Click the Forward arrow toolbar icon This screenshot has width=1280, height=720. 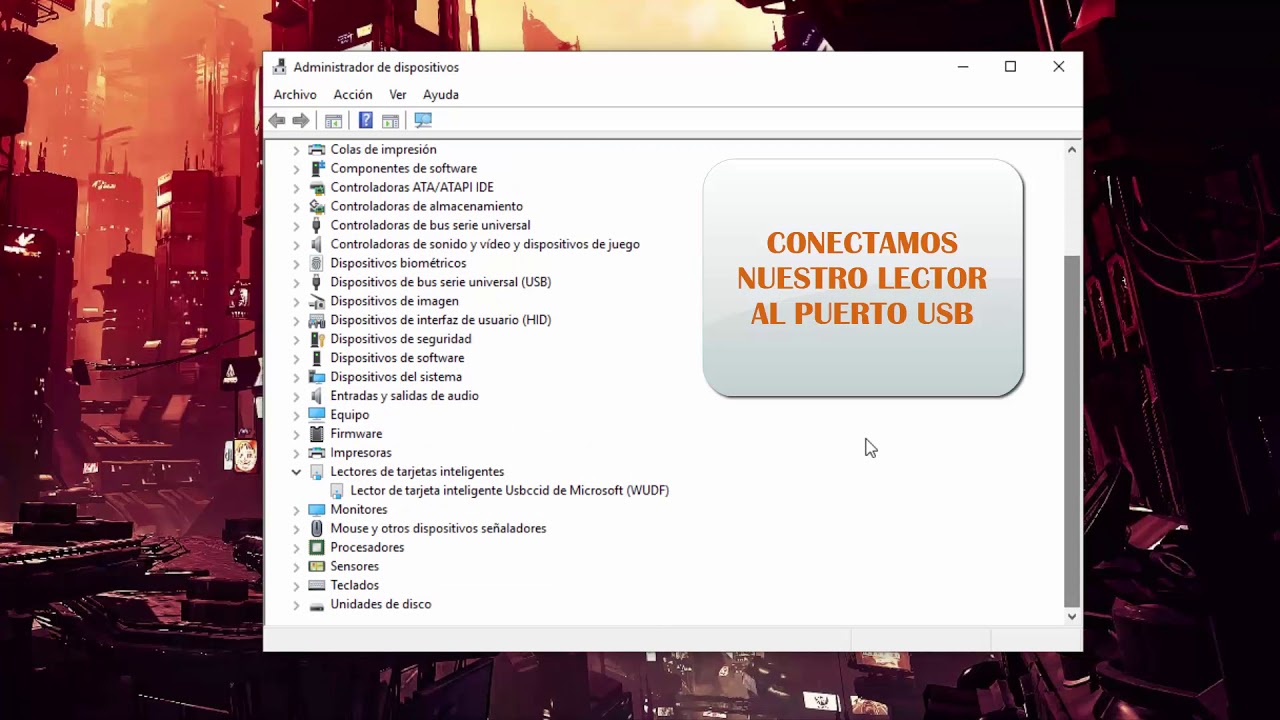(301, 120)
